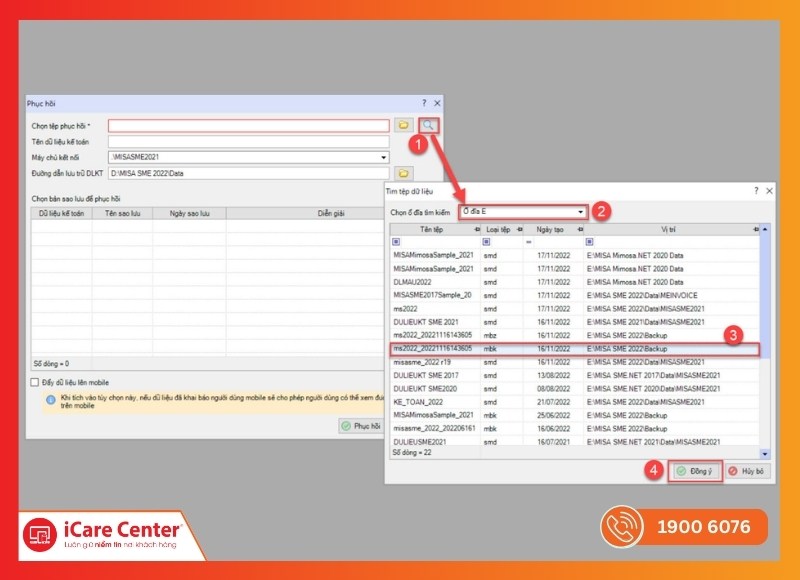
Task: Click the Đồng ý button
Action: click(695, 471)
